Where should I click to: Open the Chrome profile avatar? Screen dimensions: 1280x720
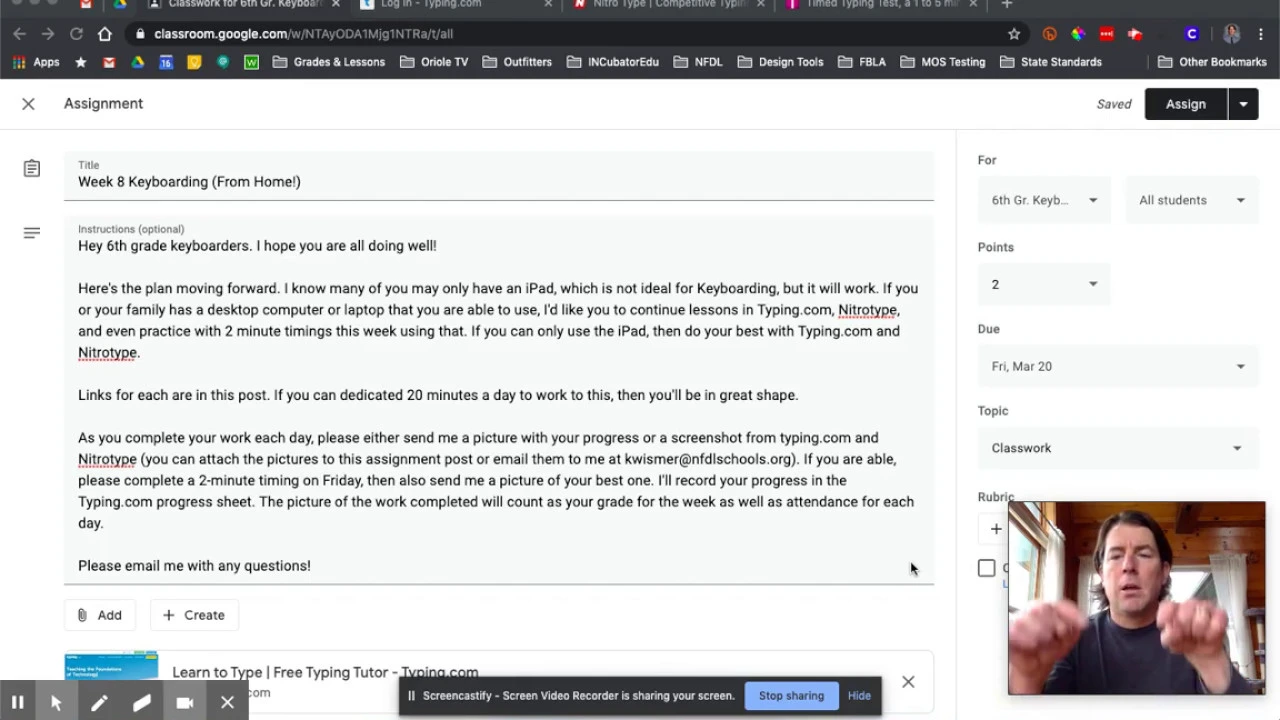(1231, 34)
